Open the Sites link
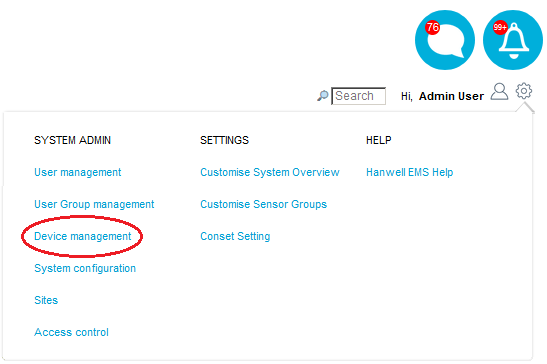547x364 pixels. point(46,300)
